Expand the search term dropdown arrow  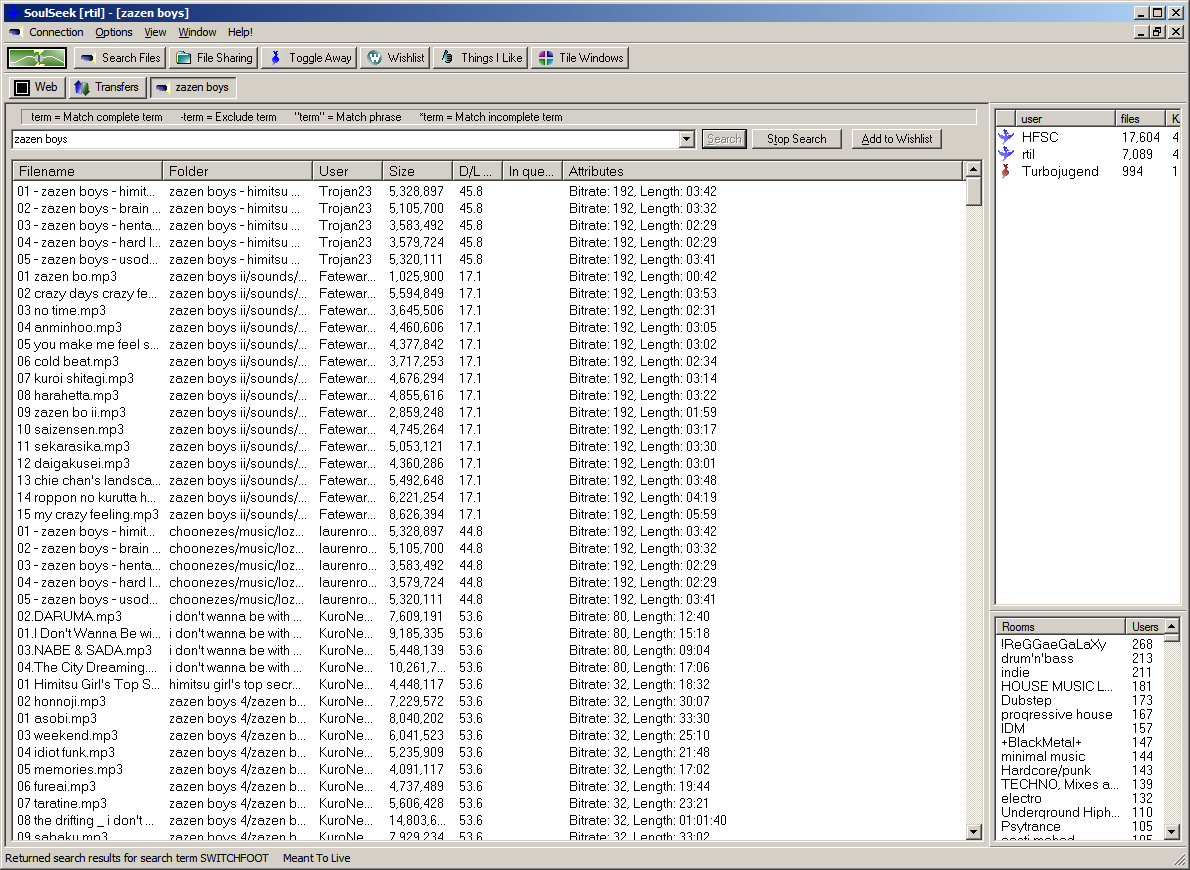pos(686,140)
